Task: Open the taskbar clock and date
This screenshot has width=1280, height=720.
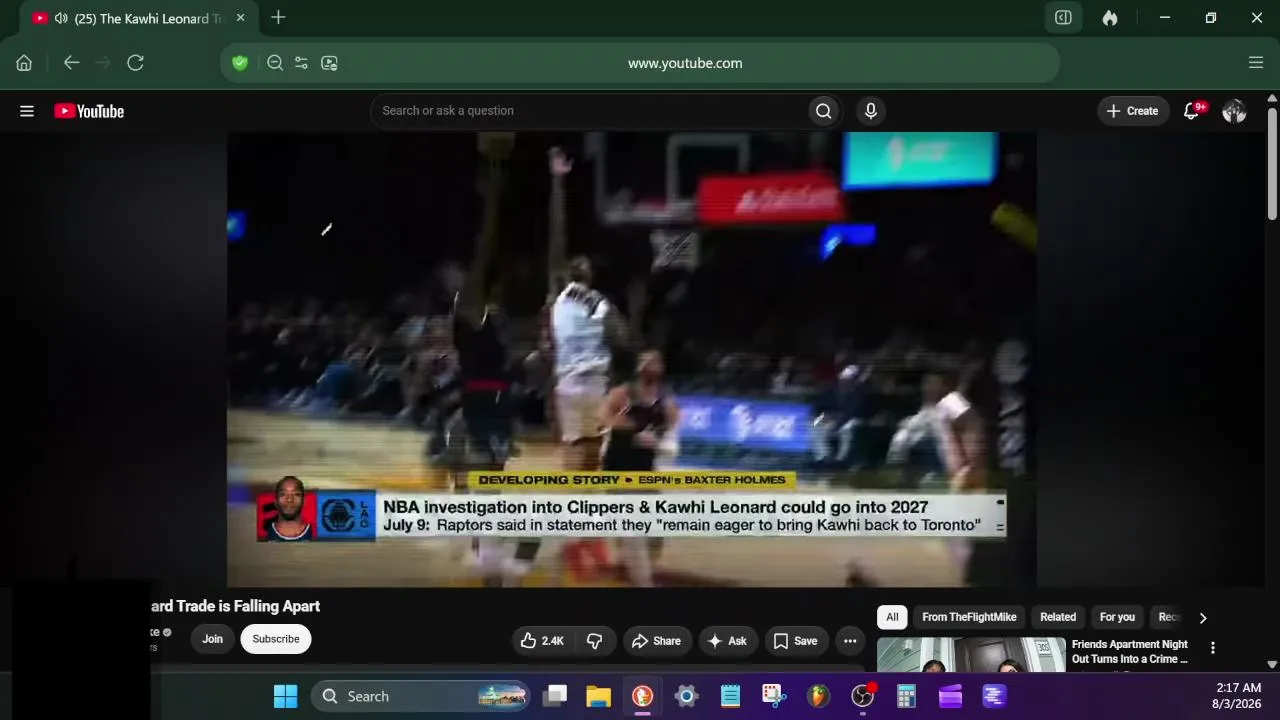Action: tap(1238, 696)
